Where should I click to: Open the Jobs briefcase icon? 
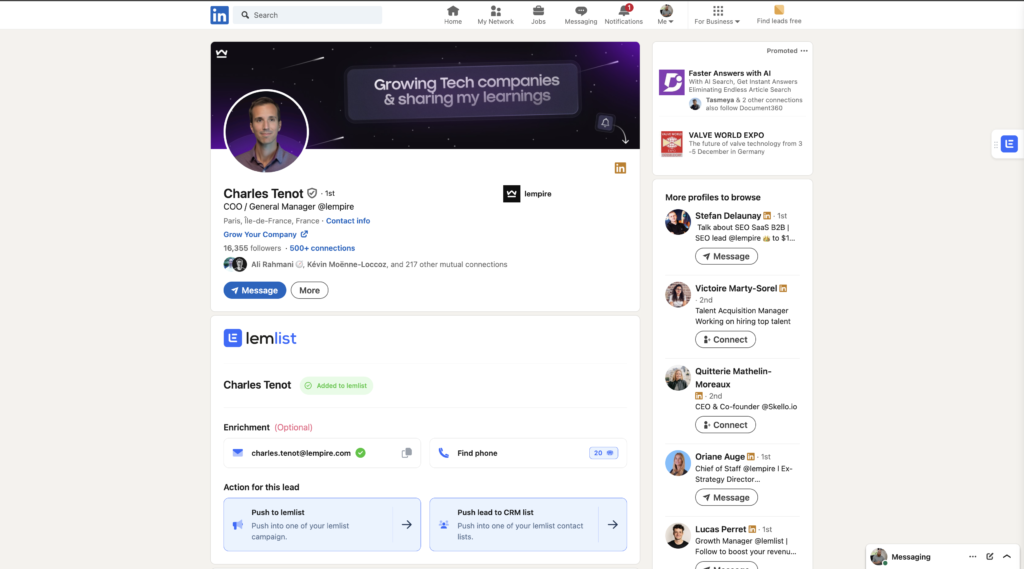pos(538,15)
